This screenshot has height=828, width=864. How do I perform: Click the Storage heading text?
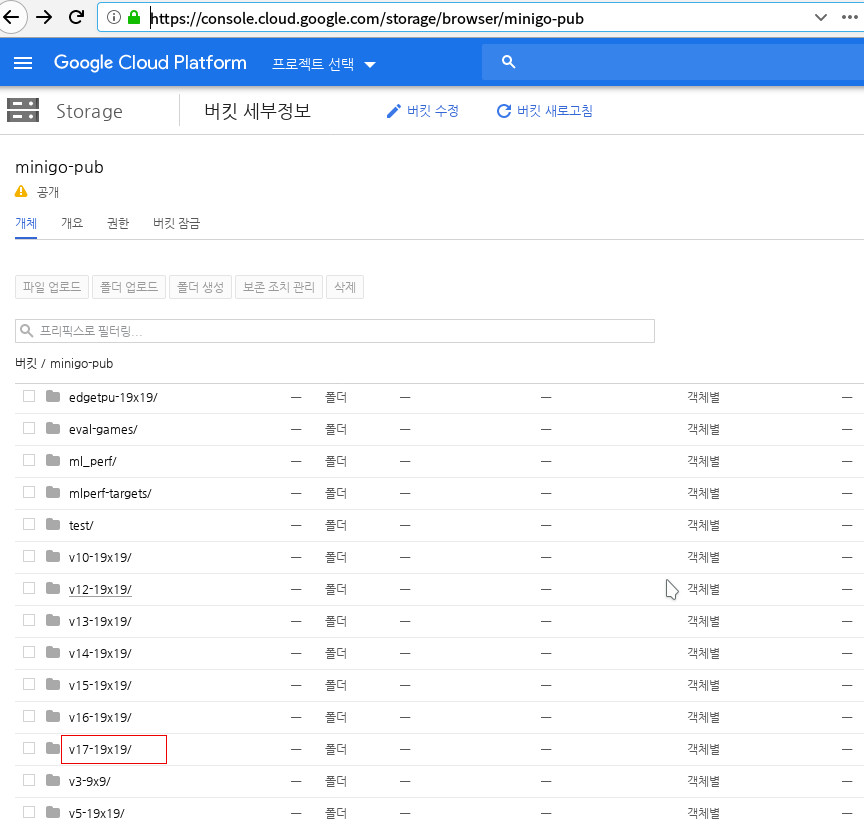[x=89, y=111]
